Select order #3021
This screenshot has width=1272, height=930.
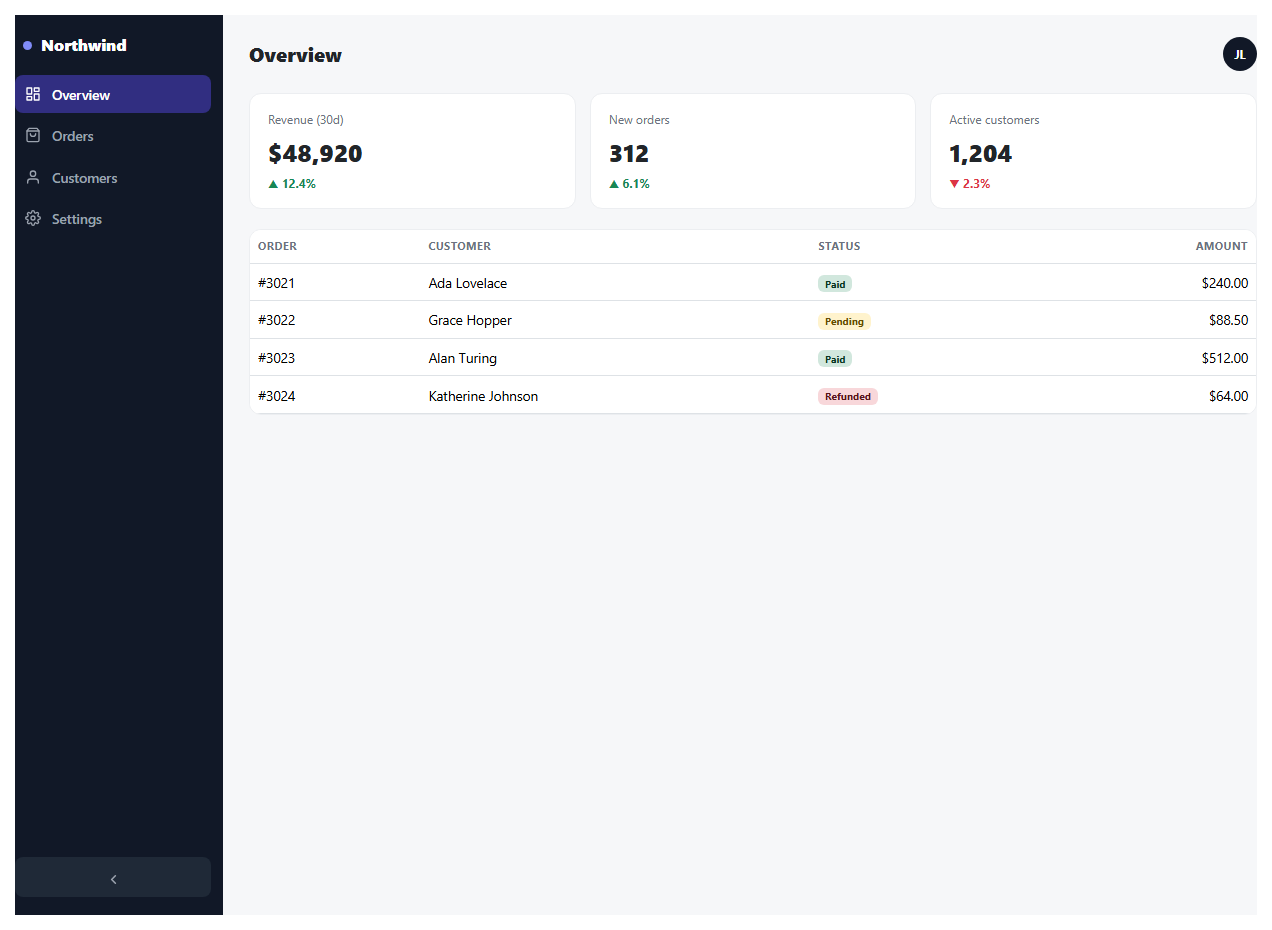click(x=276, y=283)
